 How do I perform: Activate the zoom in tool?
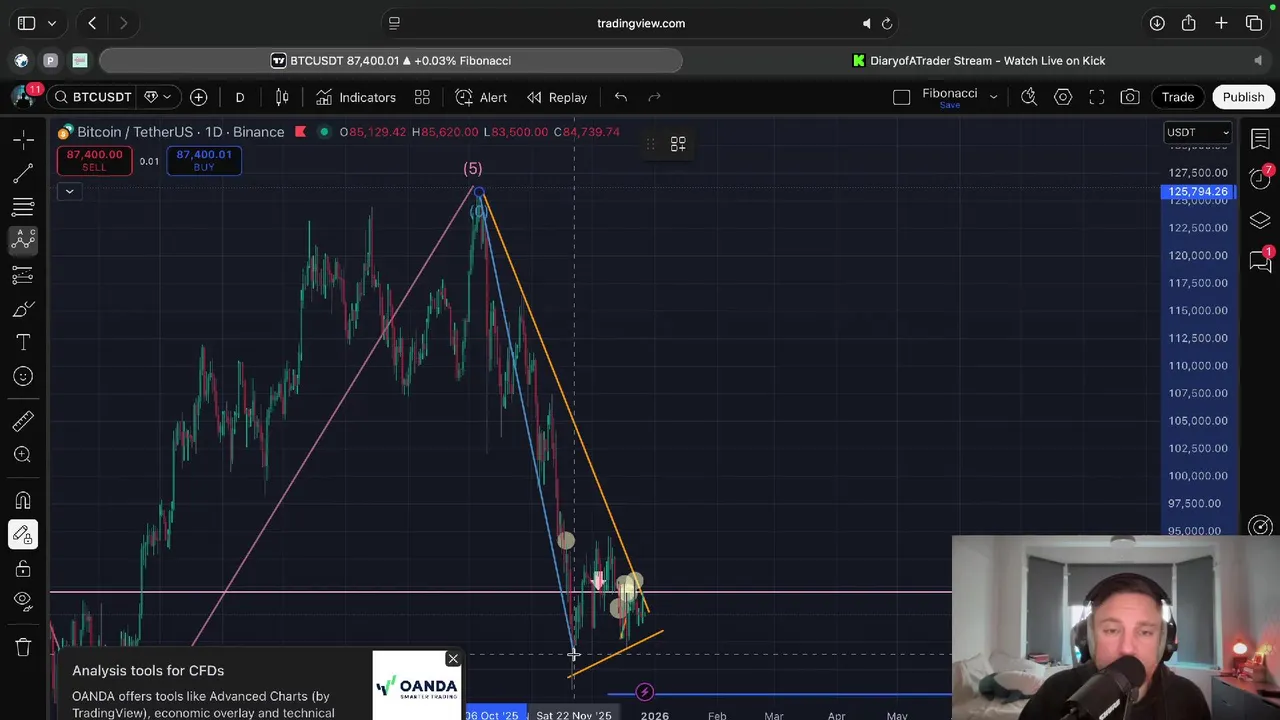(x=23, y=455)
